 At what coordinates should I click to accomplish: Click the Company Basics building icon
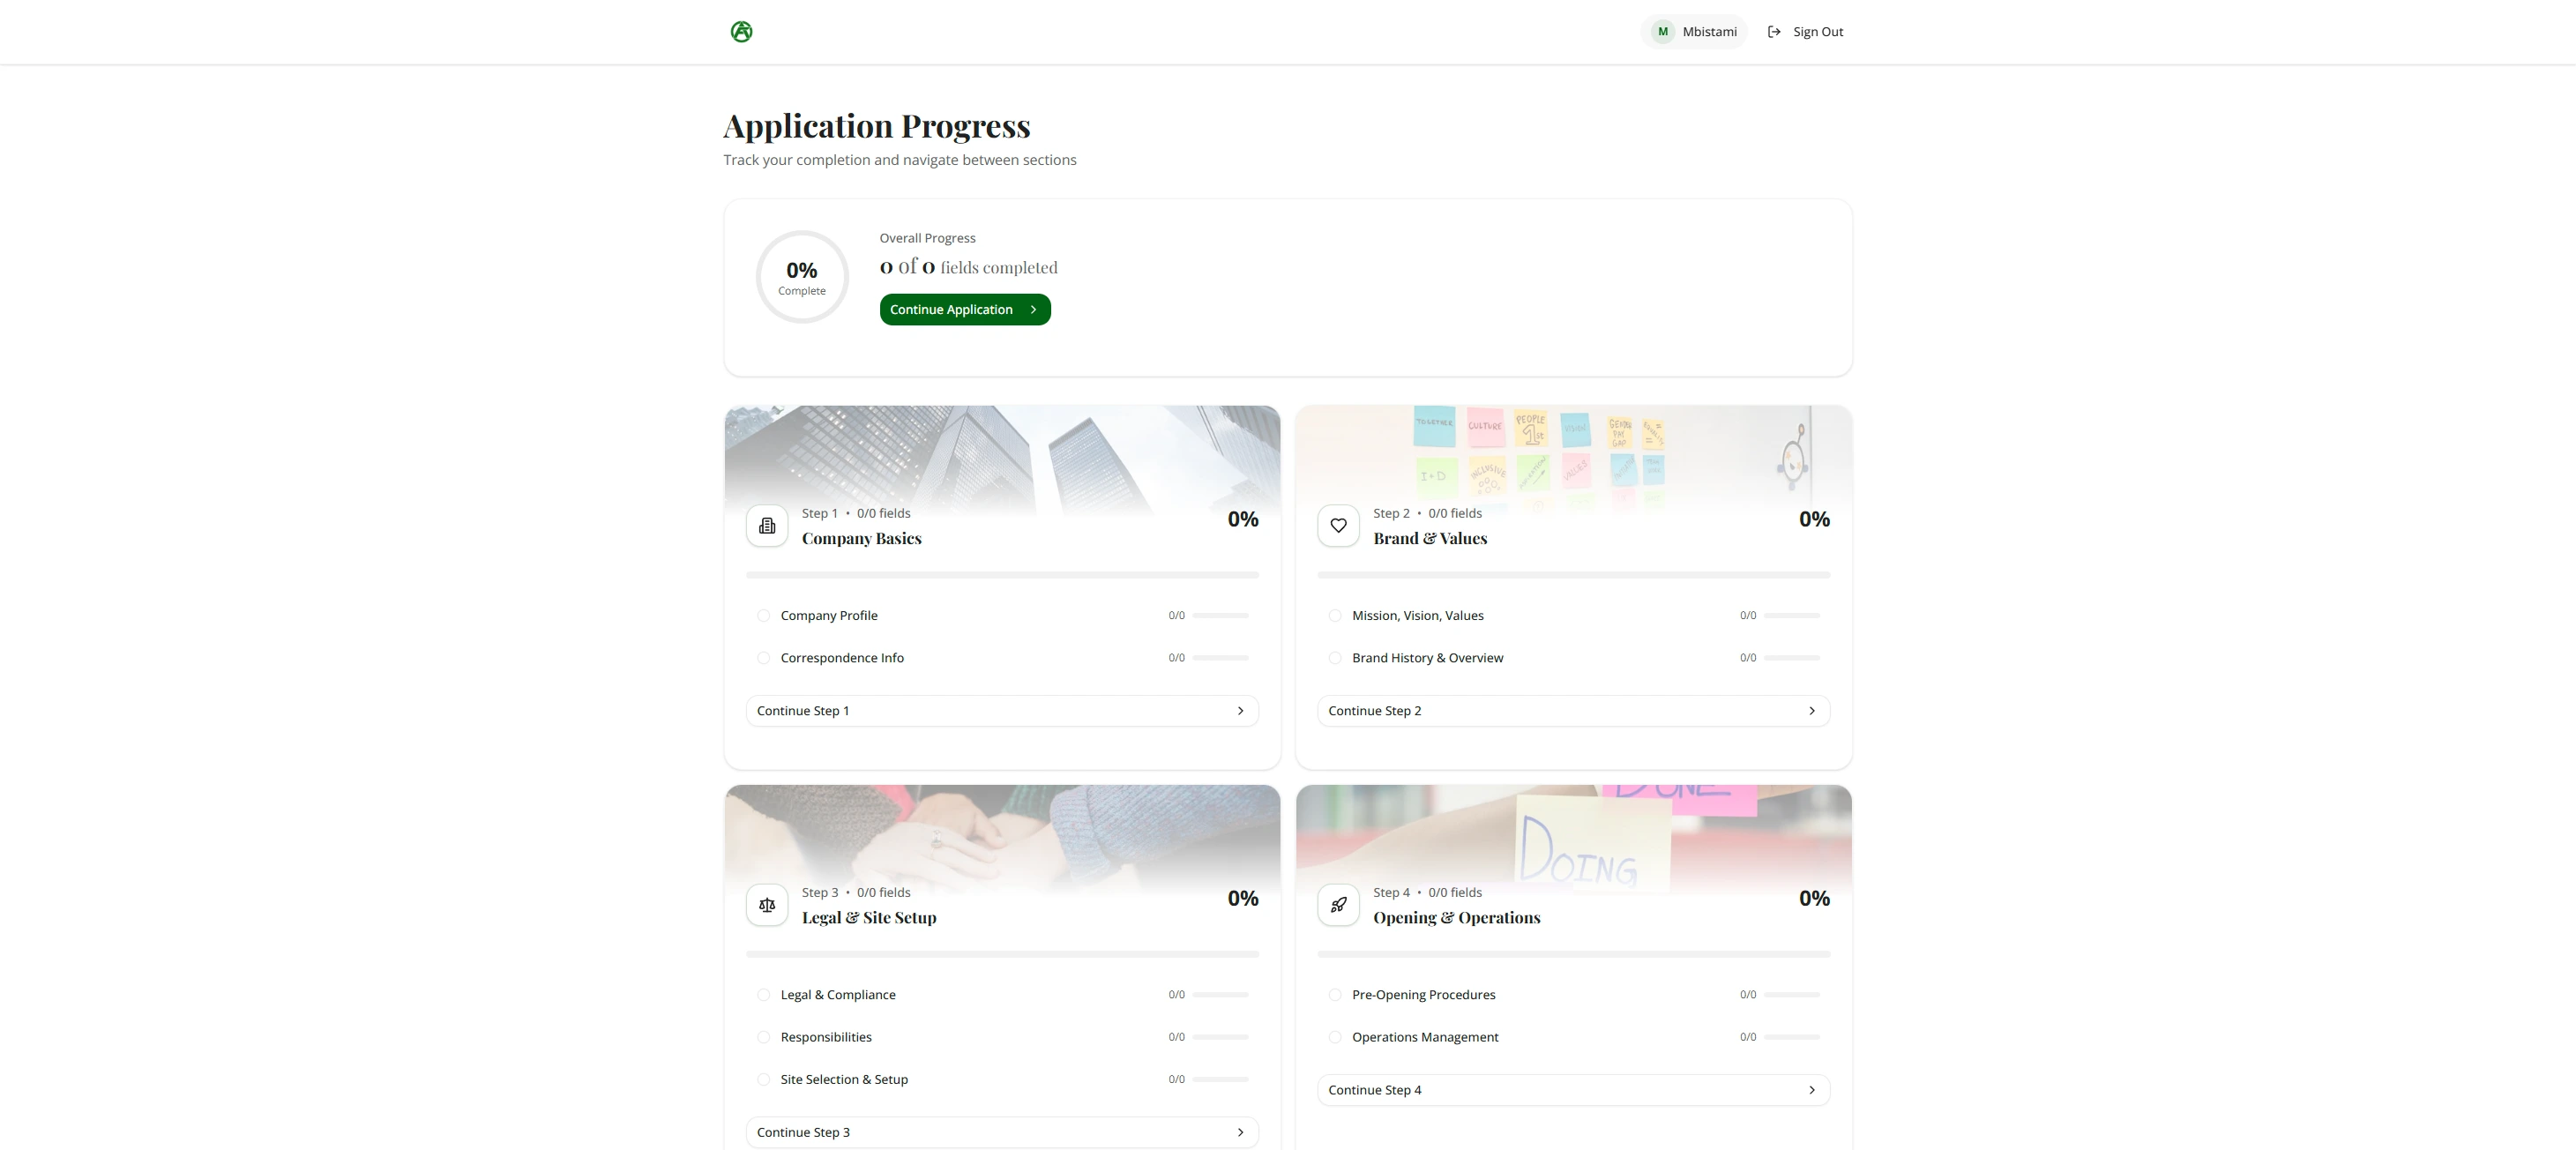[767, 526]
